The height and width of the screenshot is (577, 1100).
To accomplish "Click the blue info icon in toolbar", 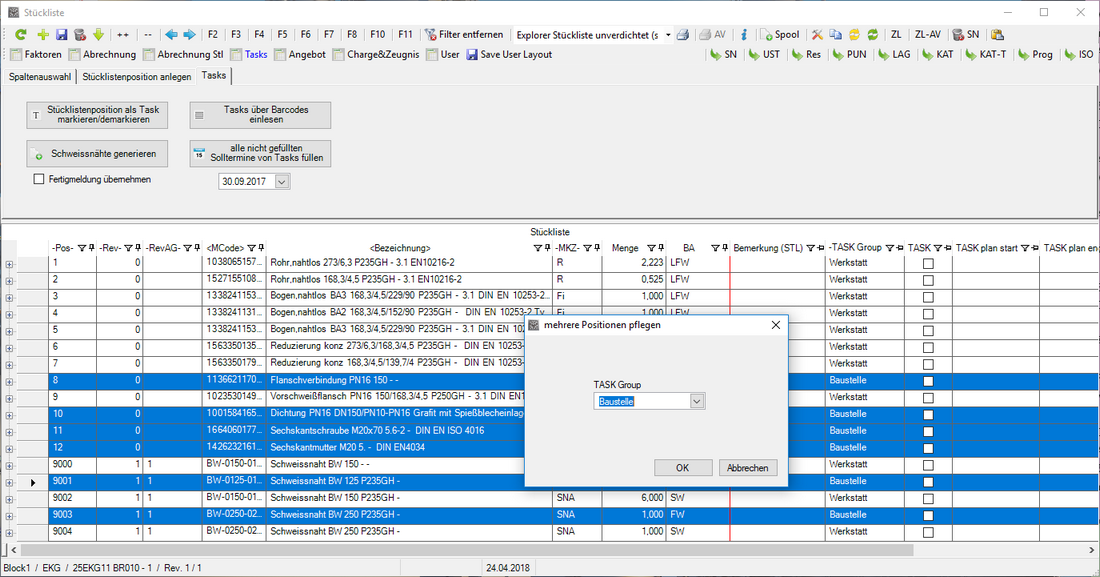I will pyautogui.click(x=743, y=34).
